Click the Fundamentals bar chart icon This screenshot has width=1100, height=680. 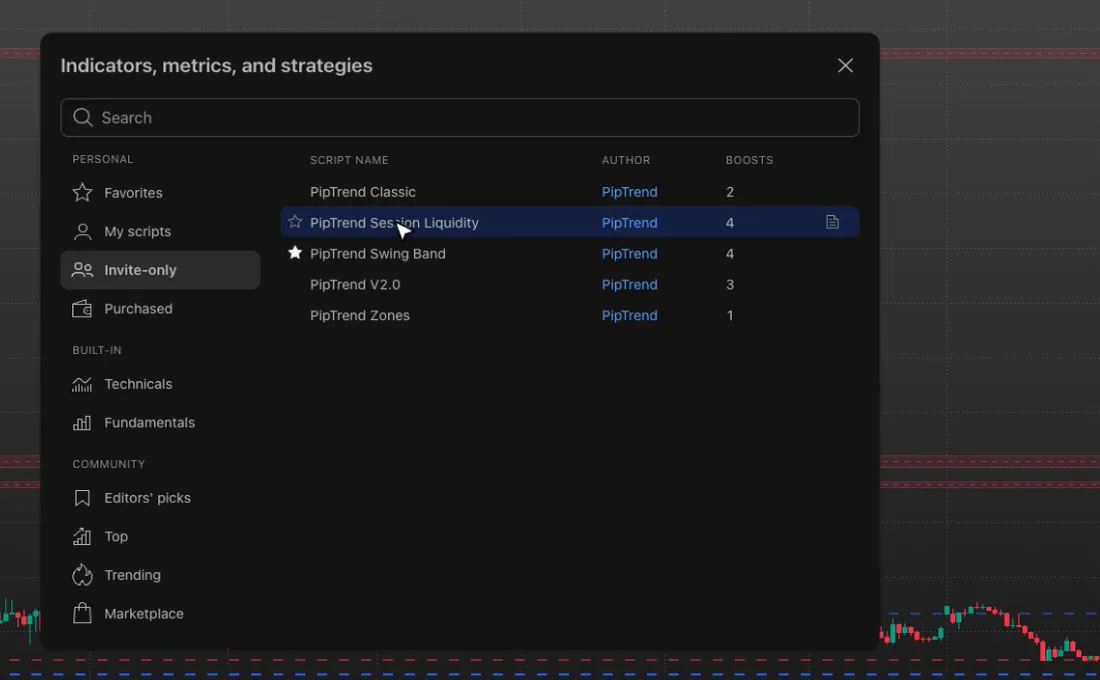point(82,422)
